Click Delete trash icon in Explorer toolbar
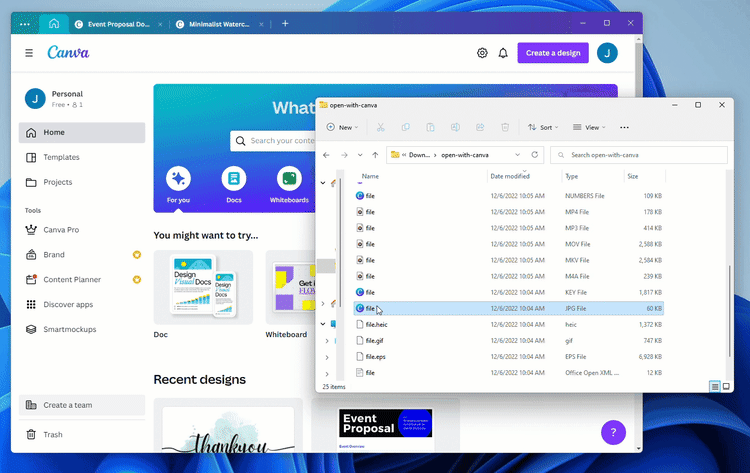 505,127
